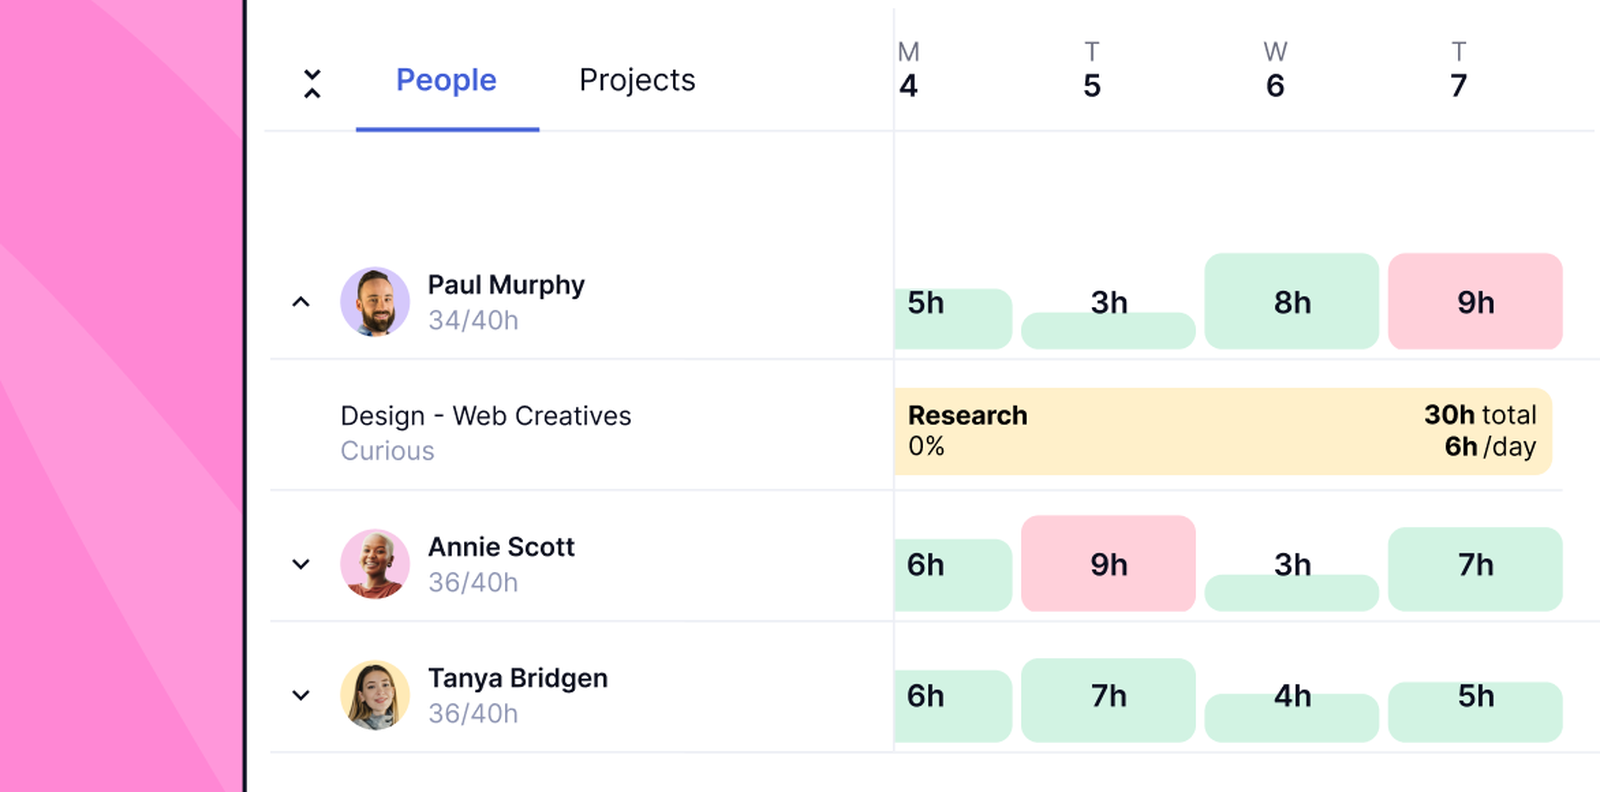Select Paul Murphy's red 9h Thursday block
Image resolution: width=1600 pixels, height=792 pixels.
pos(1475,301)
